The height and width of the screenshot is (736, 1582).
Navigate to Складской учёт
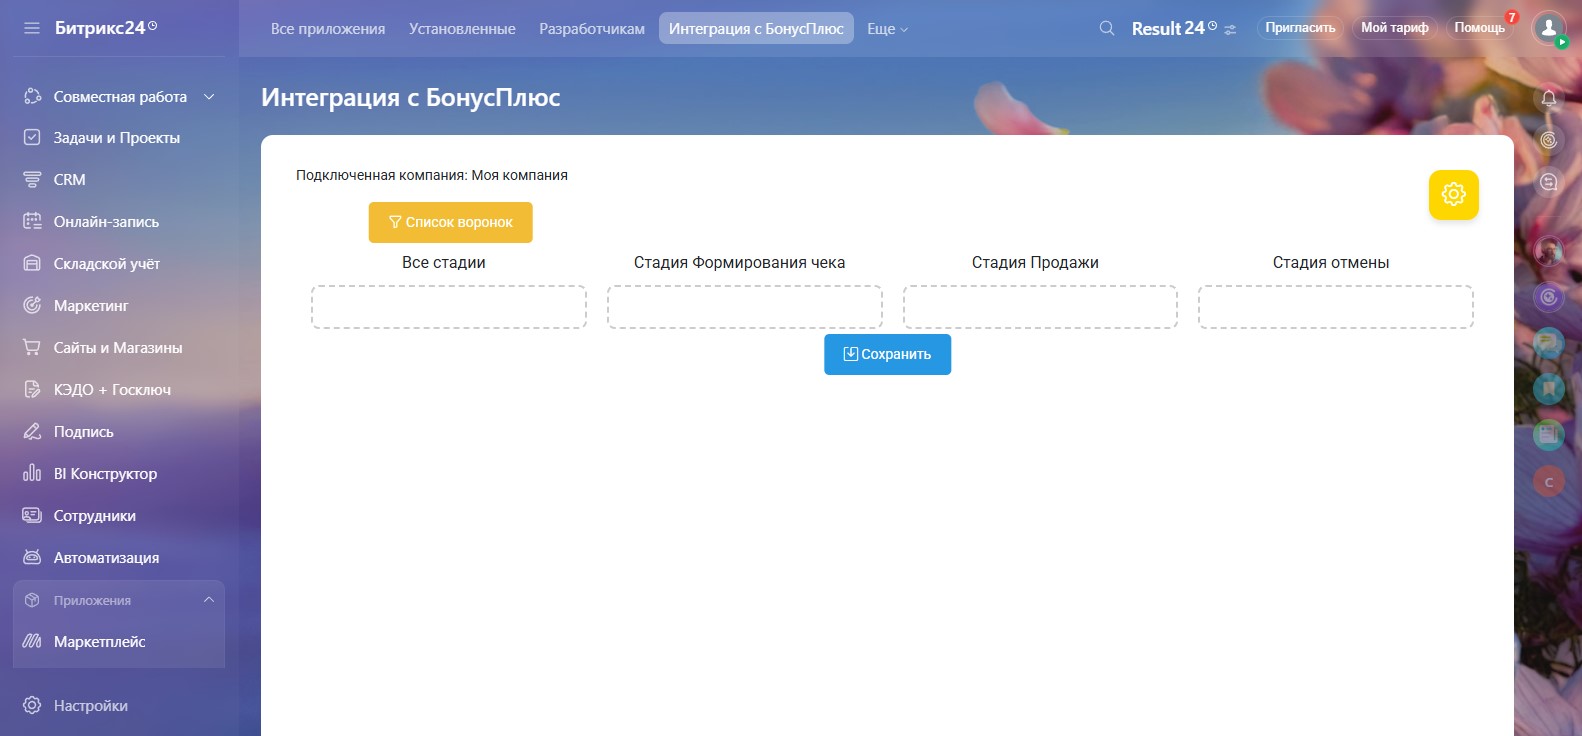[x=107, y=264]
